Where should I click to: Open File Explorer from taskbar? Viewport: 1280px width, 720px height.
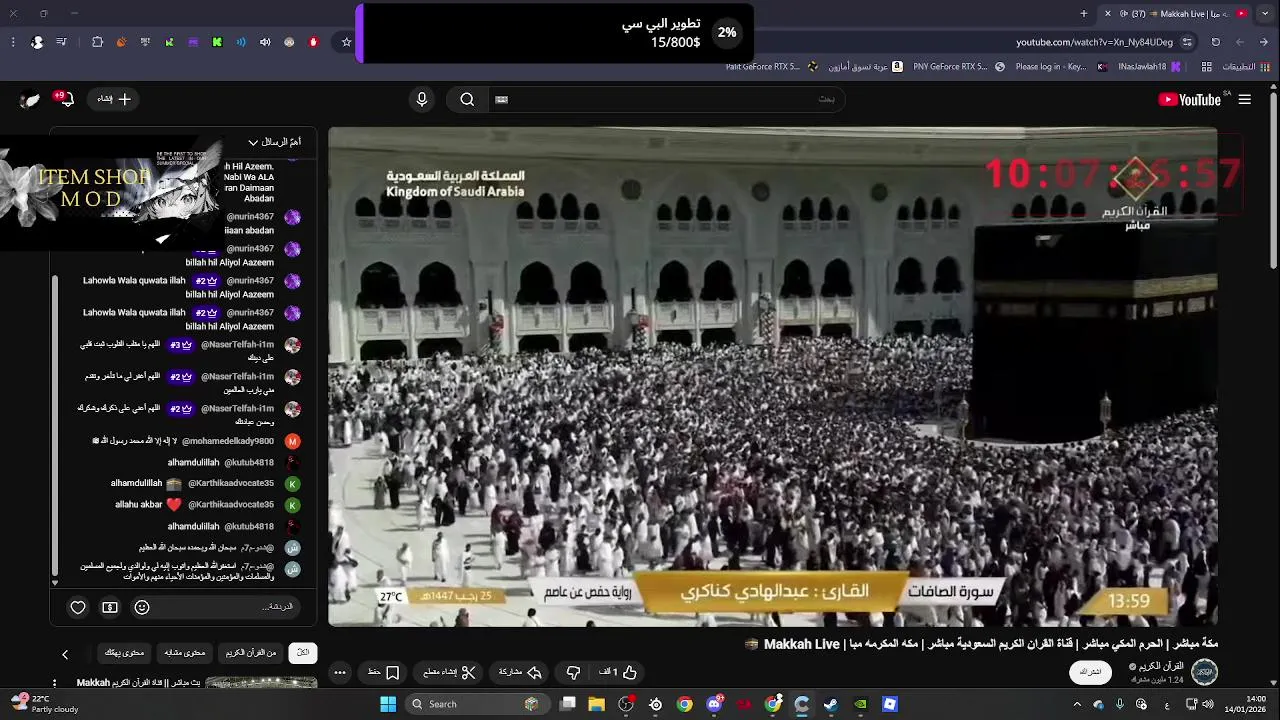597,704
